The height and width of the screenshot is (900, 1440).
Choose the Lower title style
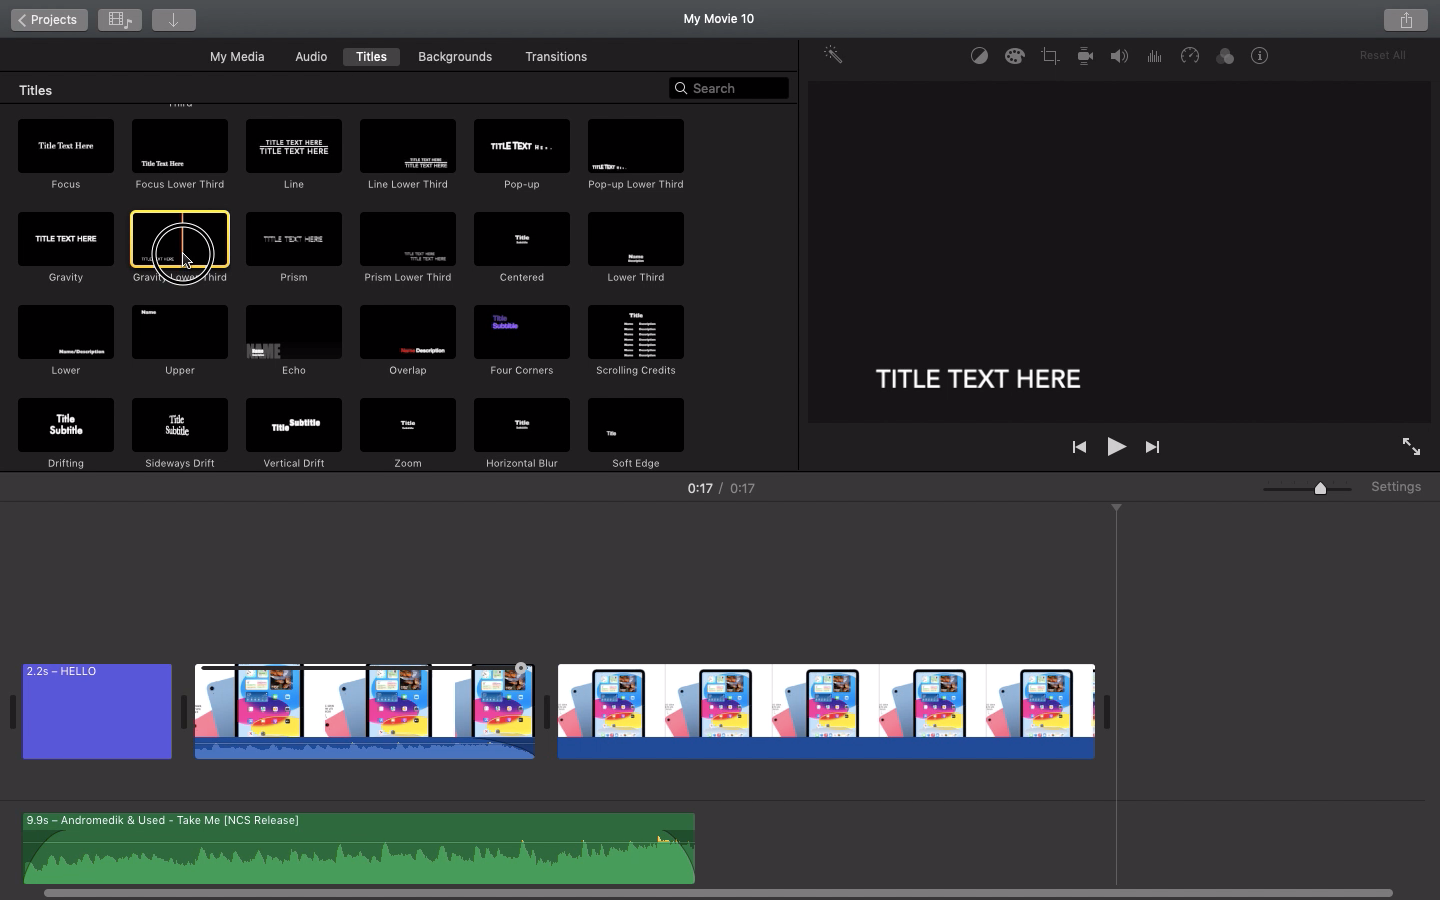(x=66, y=332)
